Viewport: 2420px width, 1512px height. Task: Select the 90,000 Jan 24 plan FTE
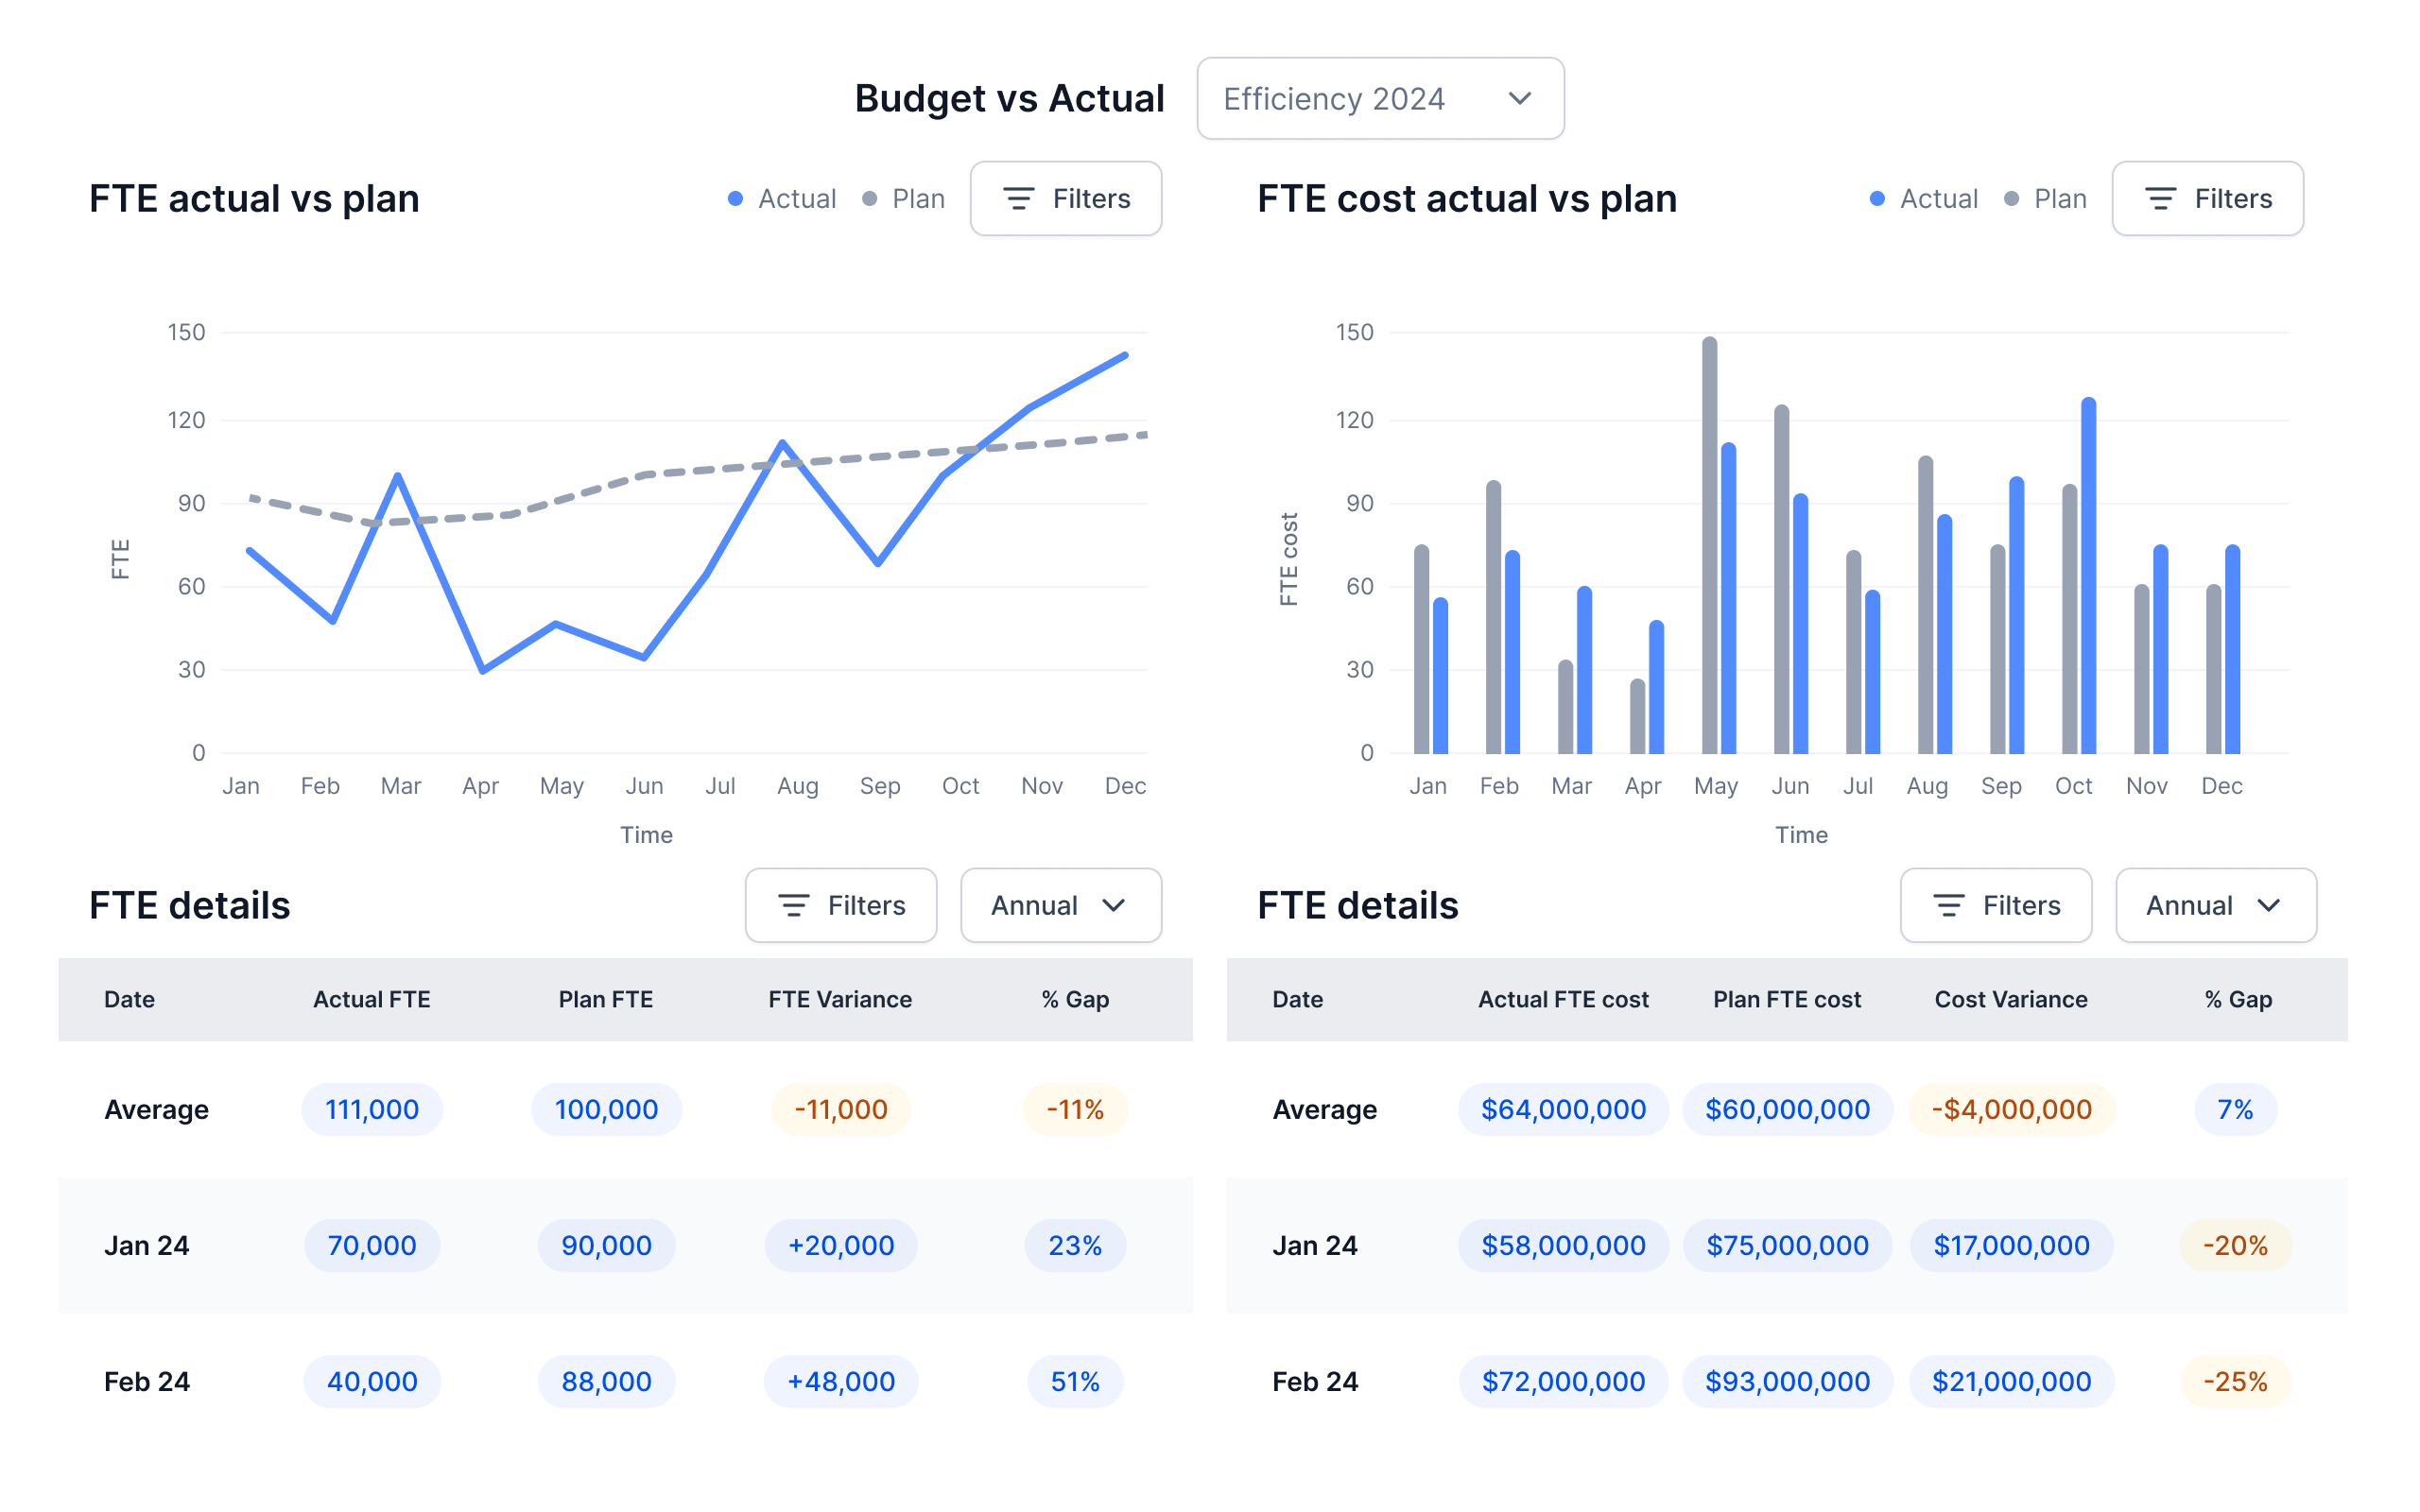(606, 1245)
